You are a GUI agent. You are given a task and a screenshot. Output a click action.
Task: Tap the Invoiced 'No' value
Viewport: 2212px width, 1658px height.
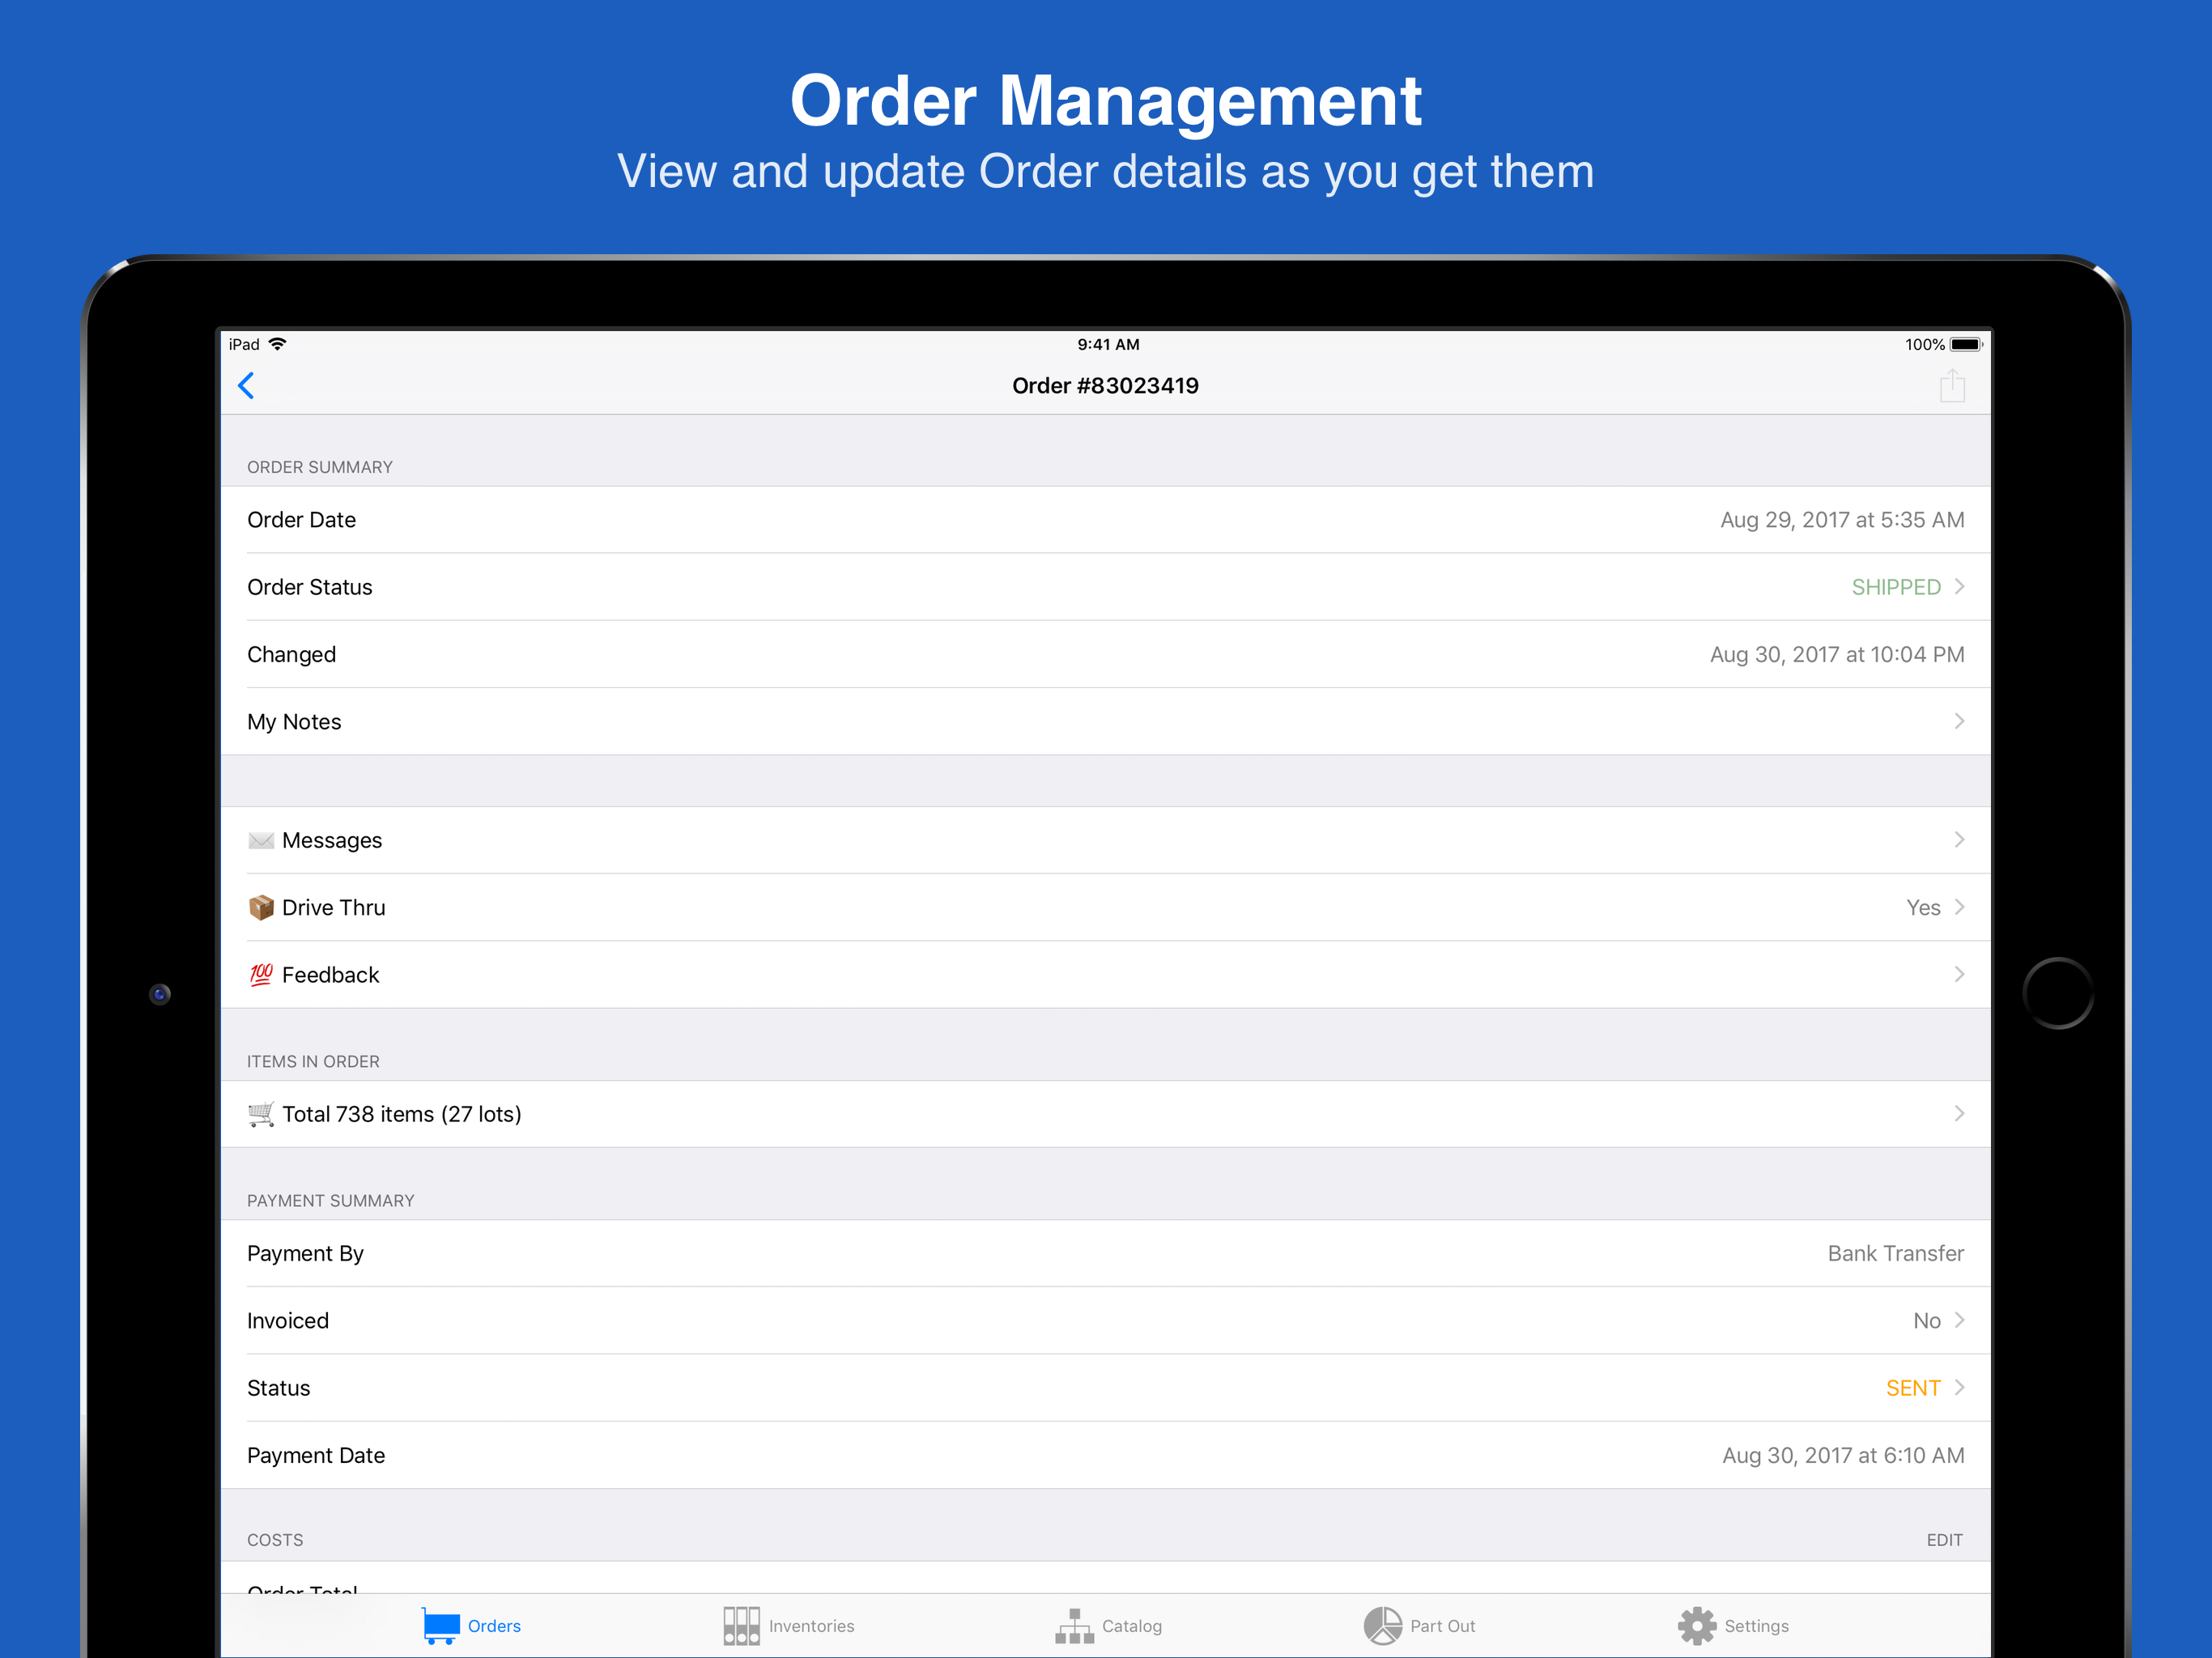coord(1926,1321)
